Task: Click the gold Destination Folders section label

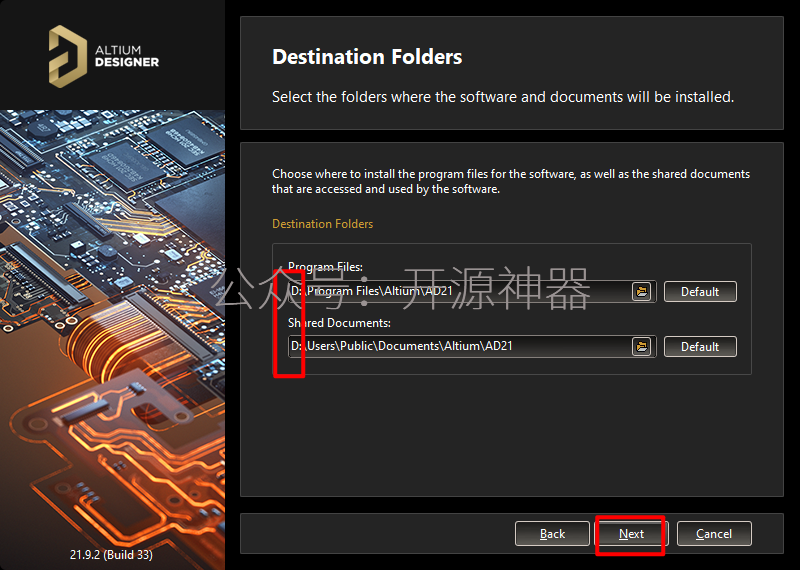Action: coord(322,224)
